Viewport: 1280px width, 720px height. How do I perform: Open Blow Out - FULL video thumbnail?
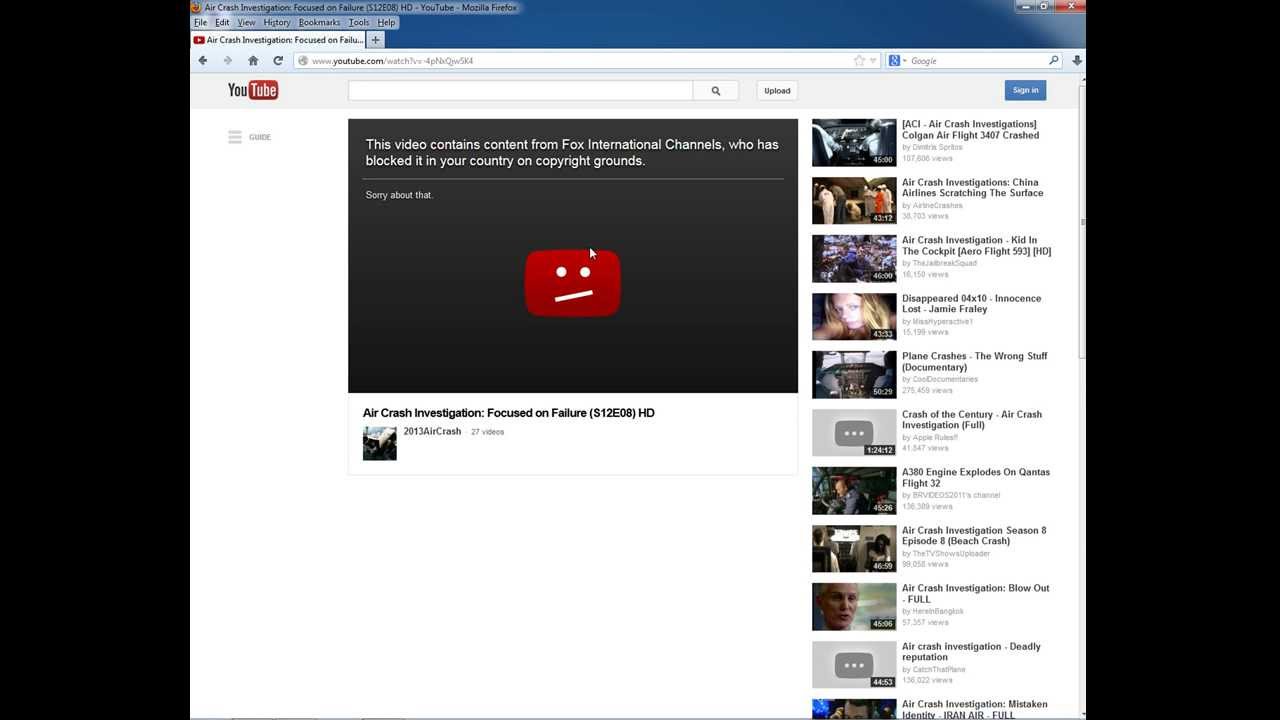854,607
